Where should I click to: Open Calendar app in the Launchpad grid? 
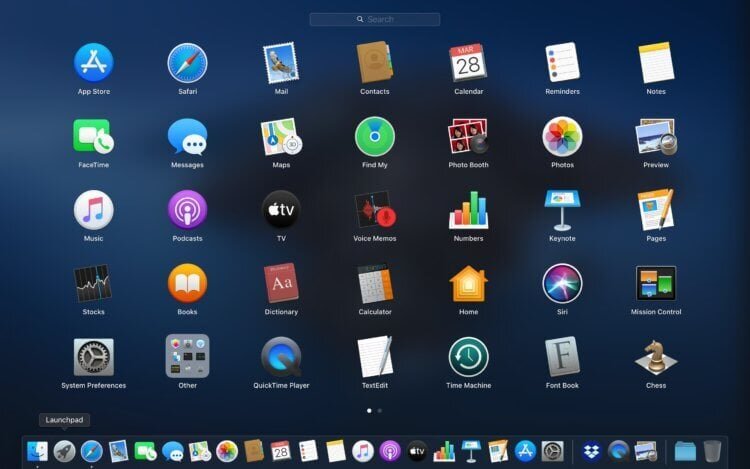point(468,63)
